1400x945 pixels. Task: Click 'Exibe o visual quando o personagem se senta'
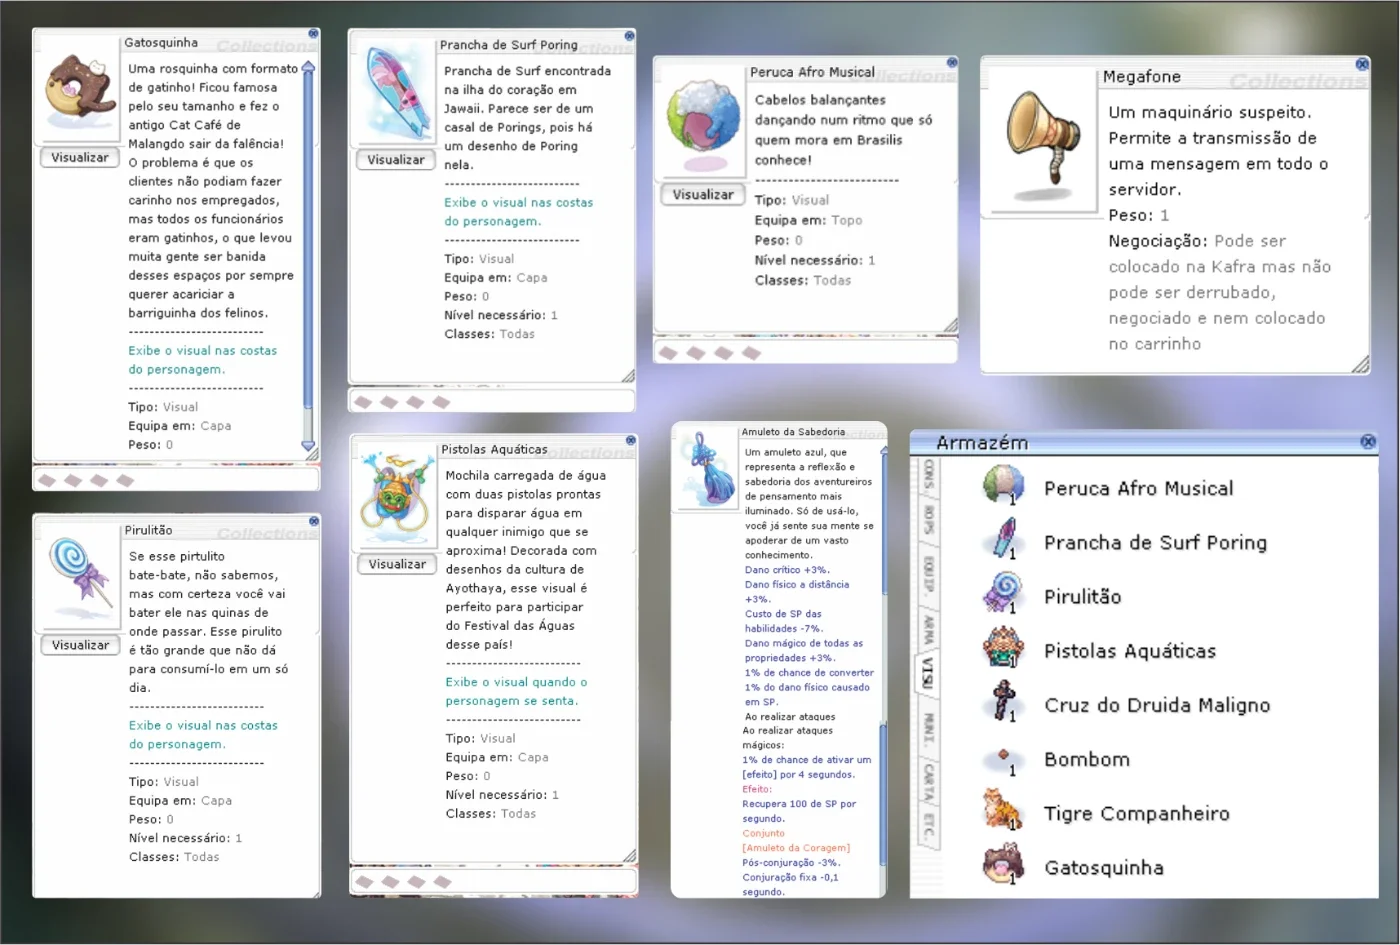[x=516, y=691]
